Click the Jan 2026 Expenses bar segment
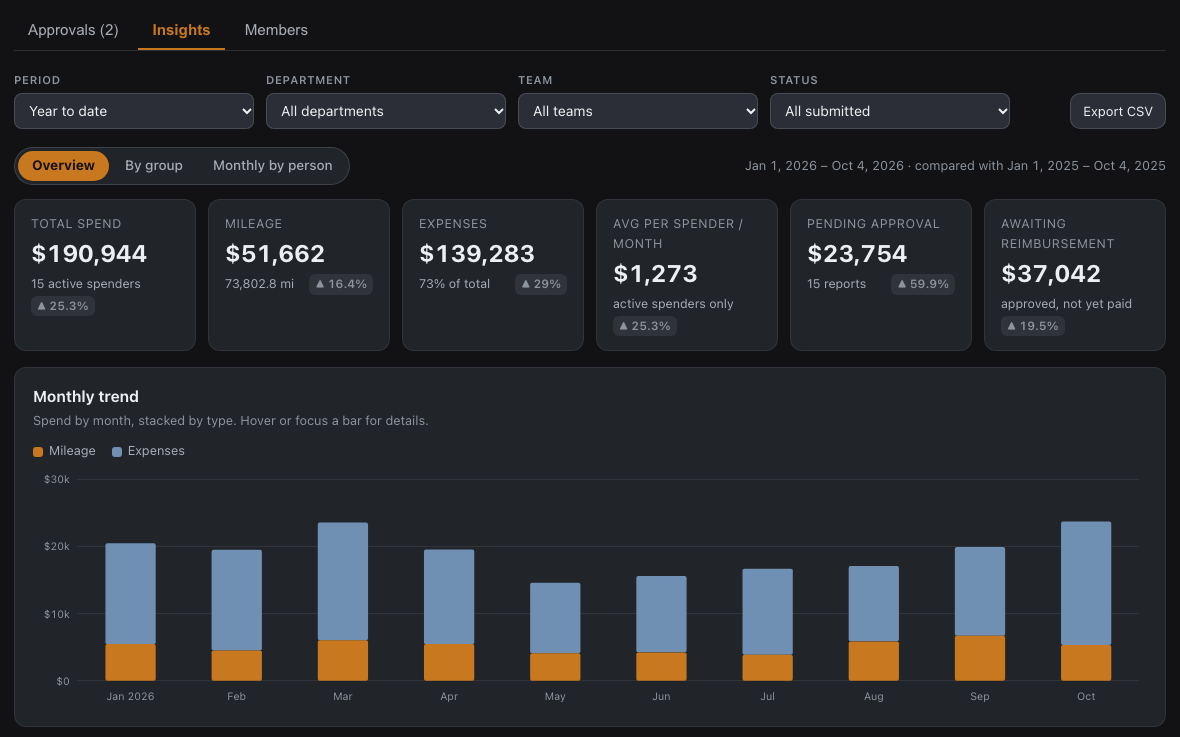The image size is (1180, 737). [130, 594]
